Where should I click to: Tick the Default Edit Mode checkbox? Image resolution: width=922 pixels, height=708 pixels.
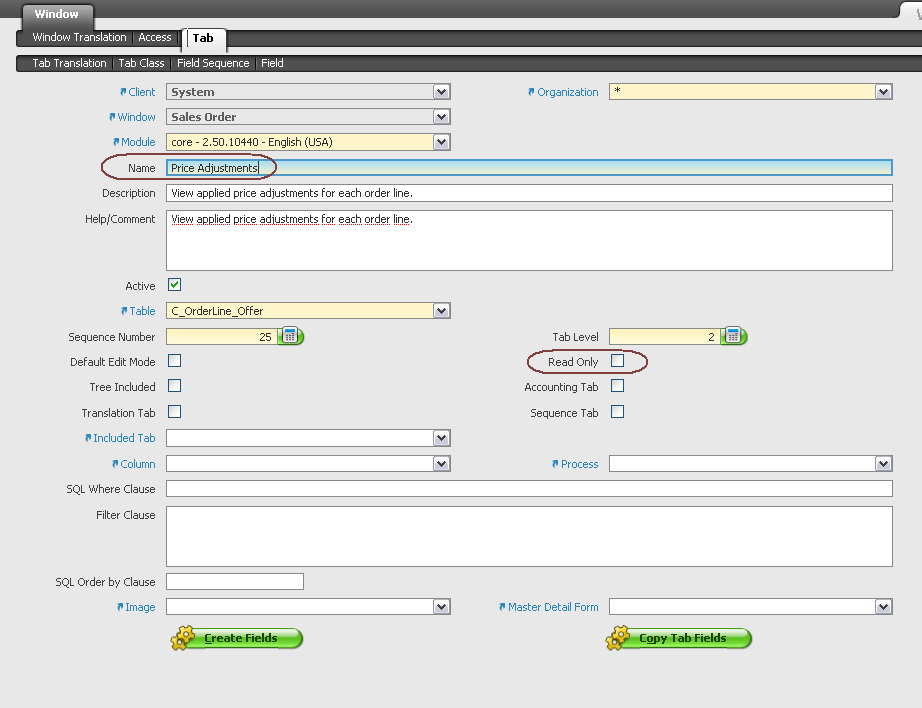click(x=175, y=361)
